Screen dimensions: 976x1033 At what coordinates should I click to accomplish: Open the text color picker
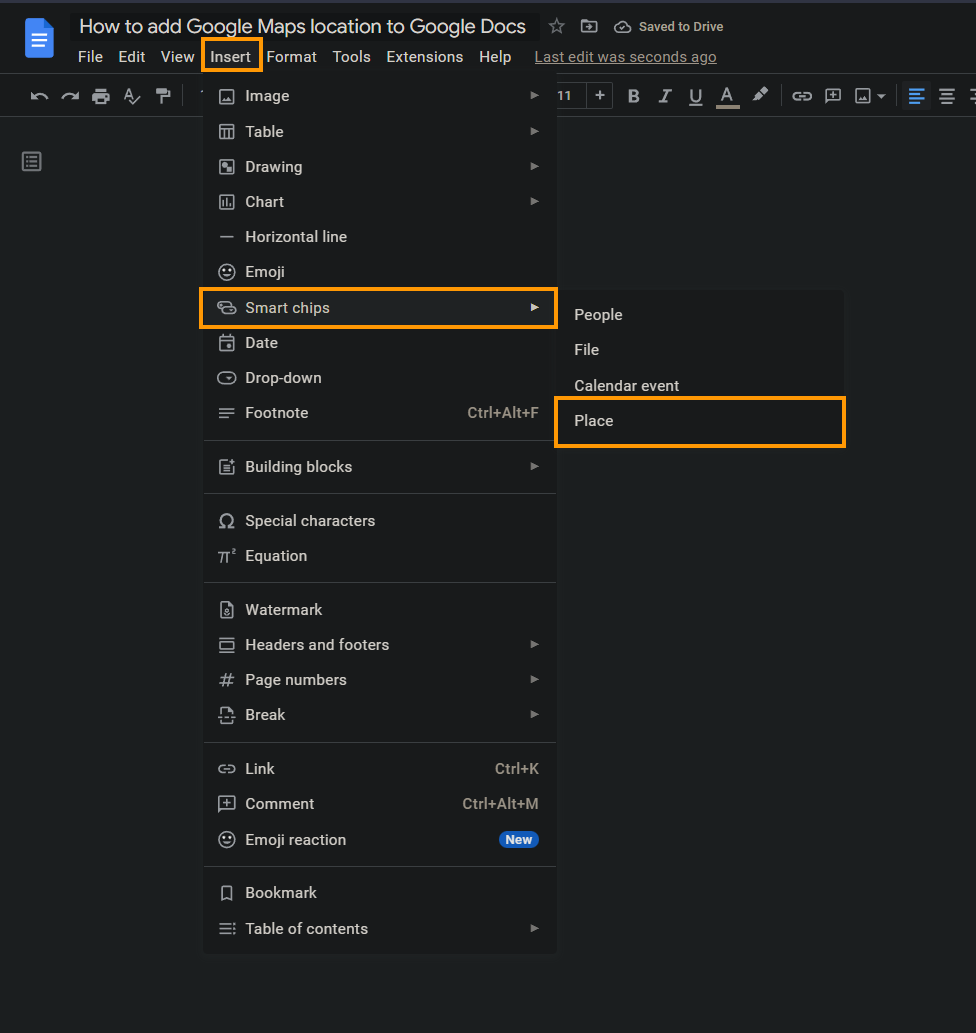[x=727, y=97]
